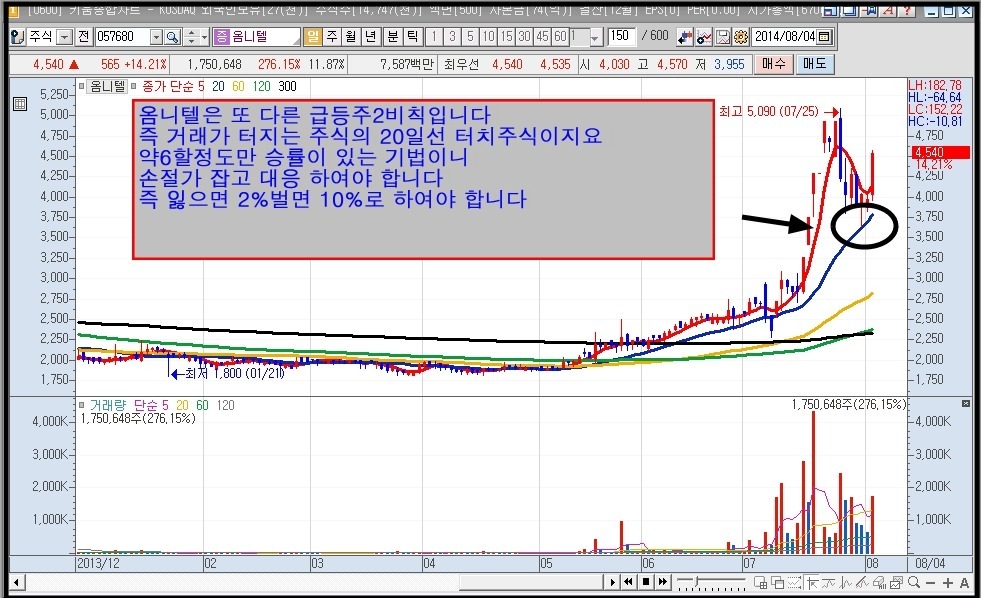The image size is (981, 598).
Task: Click the eraser icon in bottom toolbar
Action: pyautogui.click(x=880, y=583)
